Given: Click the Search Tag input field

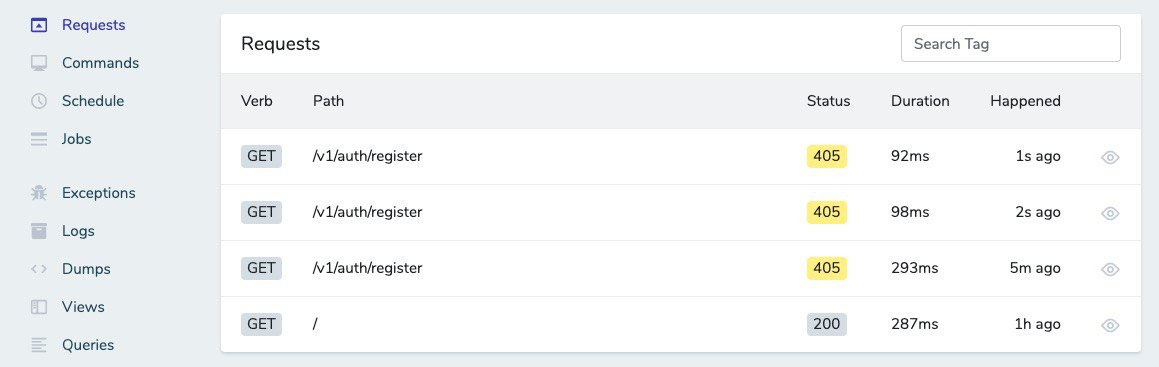Looking at the screenshot, I should 1010,44.
